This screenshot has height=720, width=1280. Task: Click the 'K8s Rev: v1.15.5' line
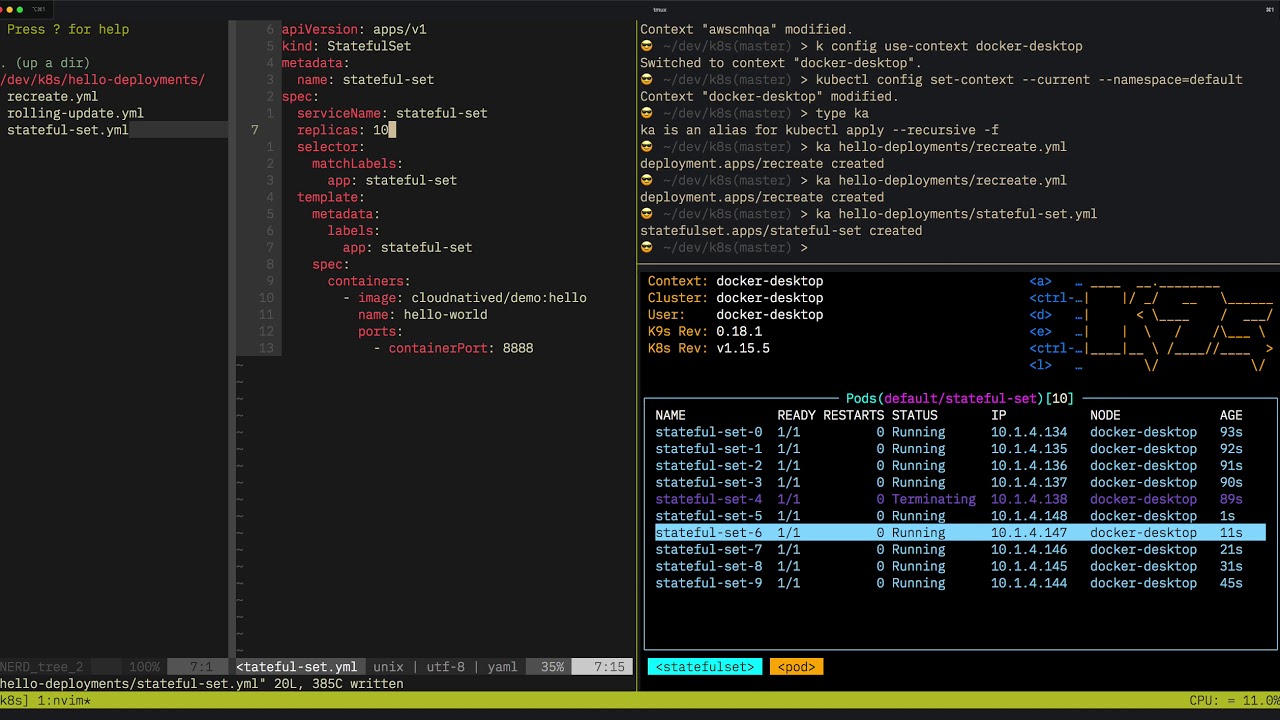click(709, 348)
